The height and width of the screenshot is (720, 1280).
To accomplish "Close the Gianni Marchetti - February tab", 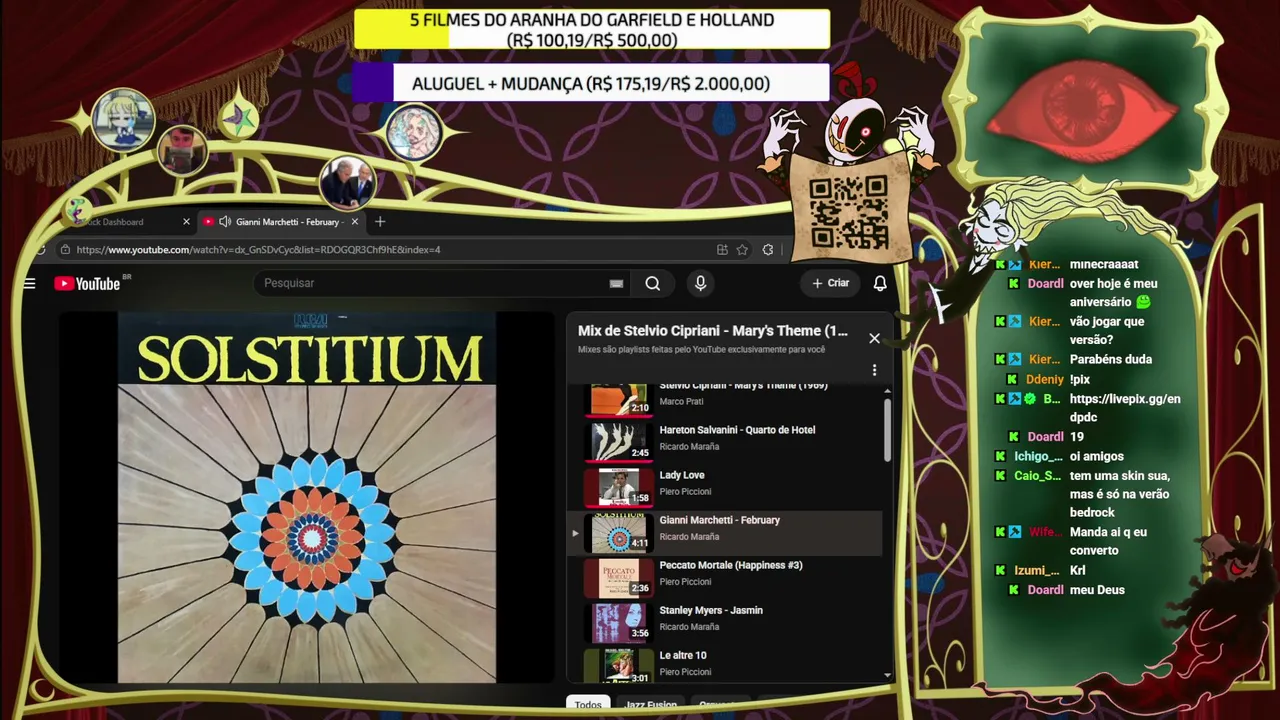I will pos(354,222).
